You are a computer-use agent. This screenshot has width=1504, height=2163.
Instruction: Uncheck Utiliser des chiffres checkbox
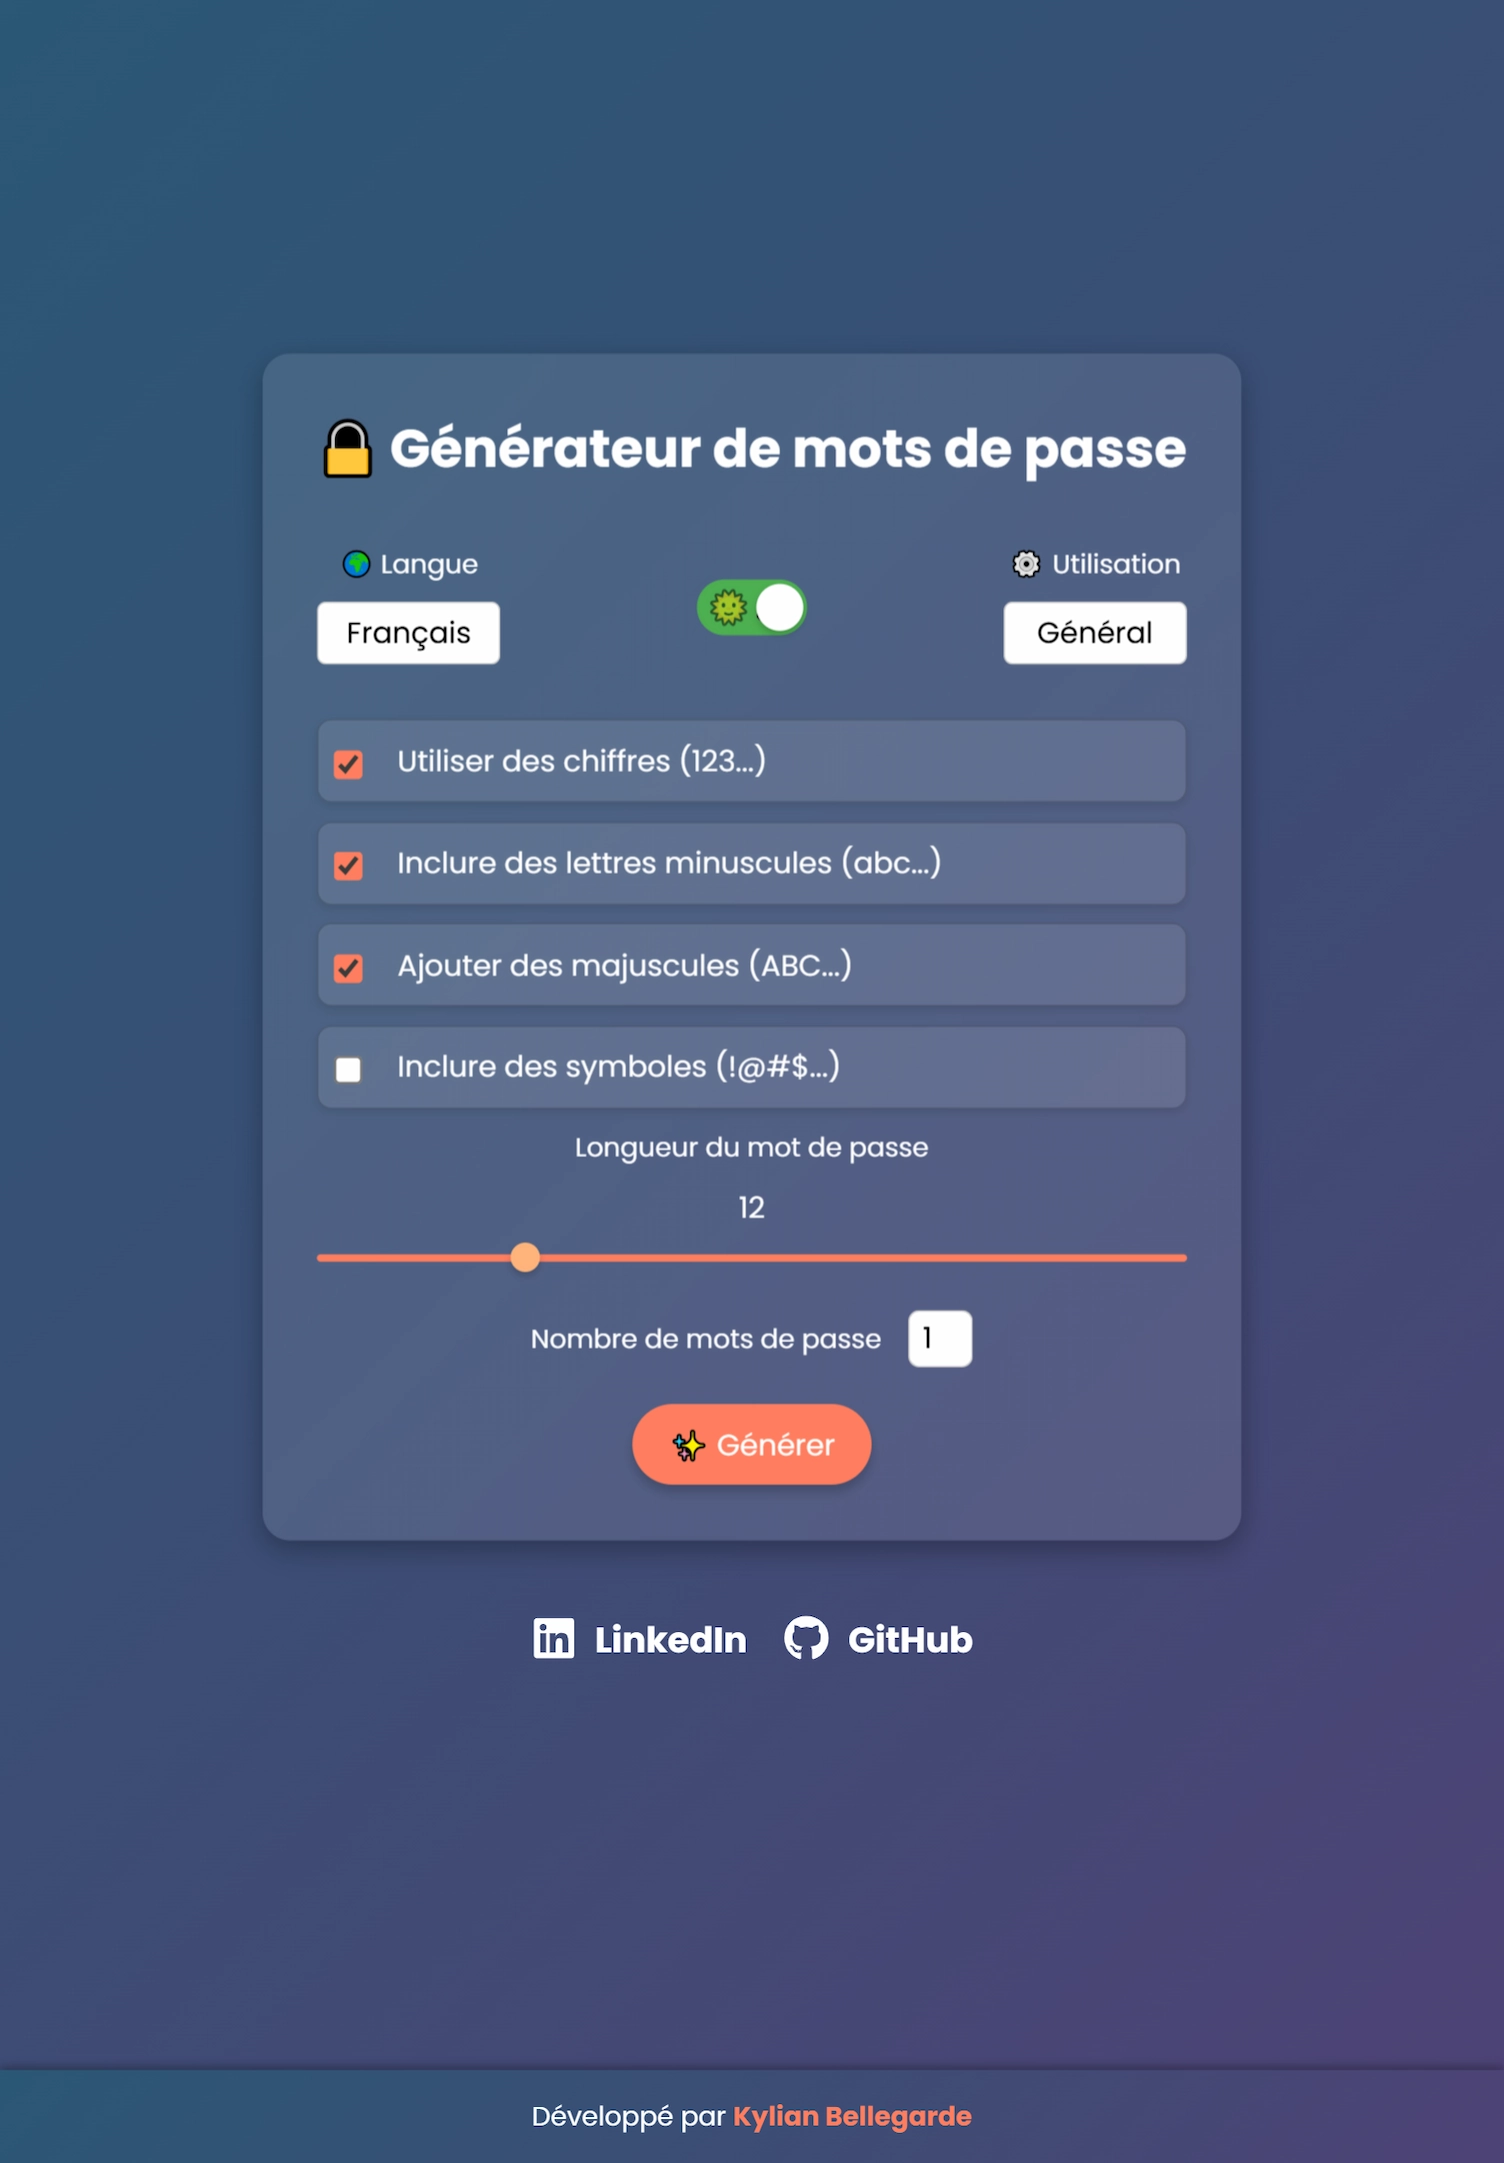click(x=348, y=764)
